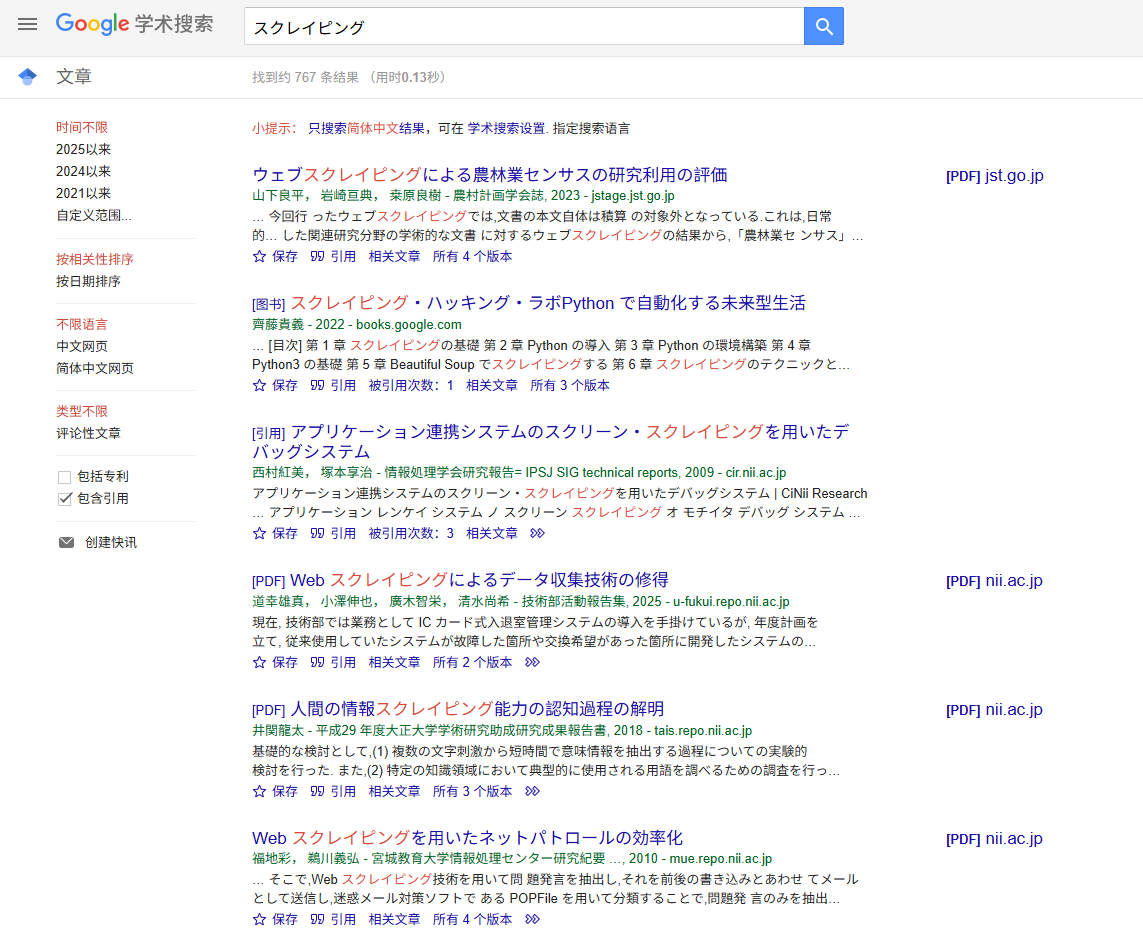The image size is (1143, 932).
Task: Open the jst.go.jp PDF link
Action: pyautogui.click(x=994, y=176)
